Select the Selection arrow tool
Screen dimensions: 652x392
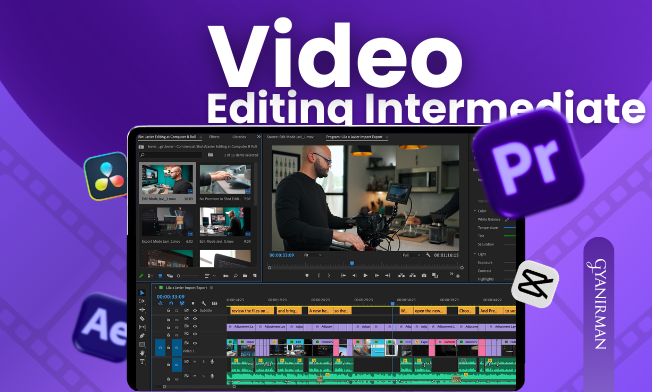(x=142, y=293)
